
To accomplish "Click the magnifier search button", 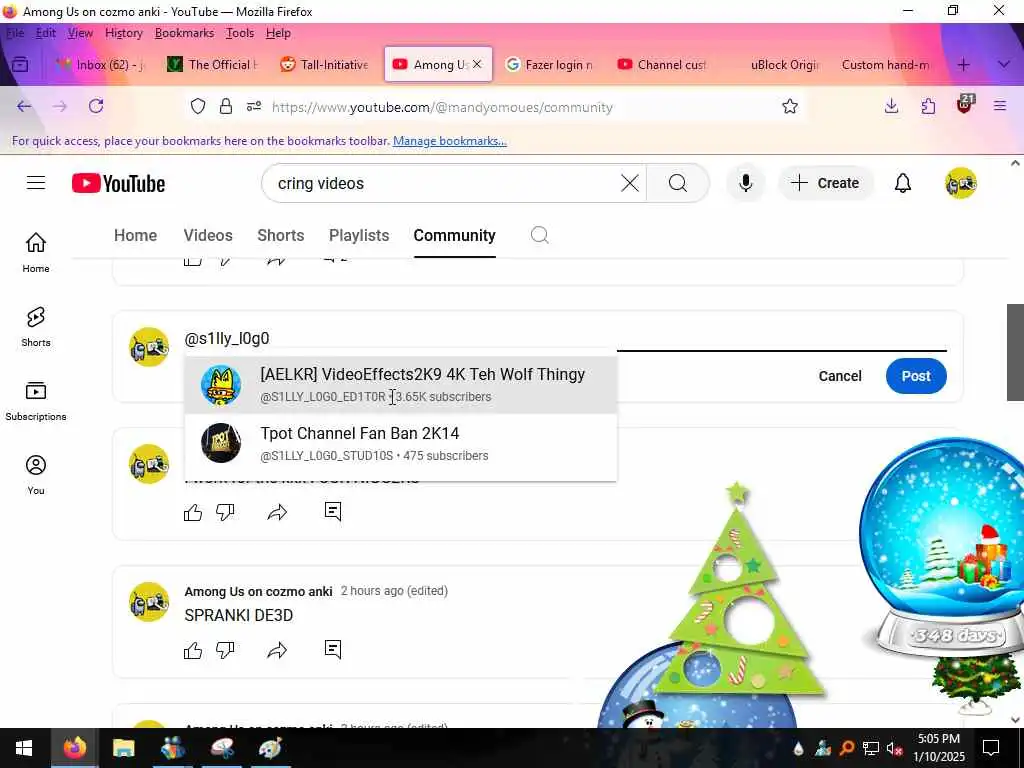I will (678, 184).
